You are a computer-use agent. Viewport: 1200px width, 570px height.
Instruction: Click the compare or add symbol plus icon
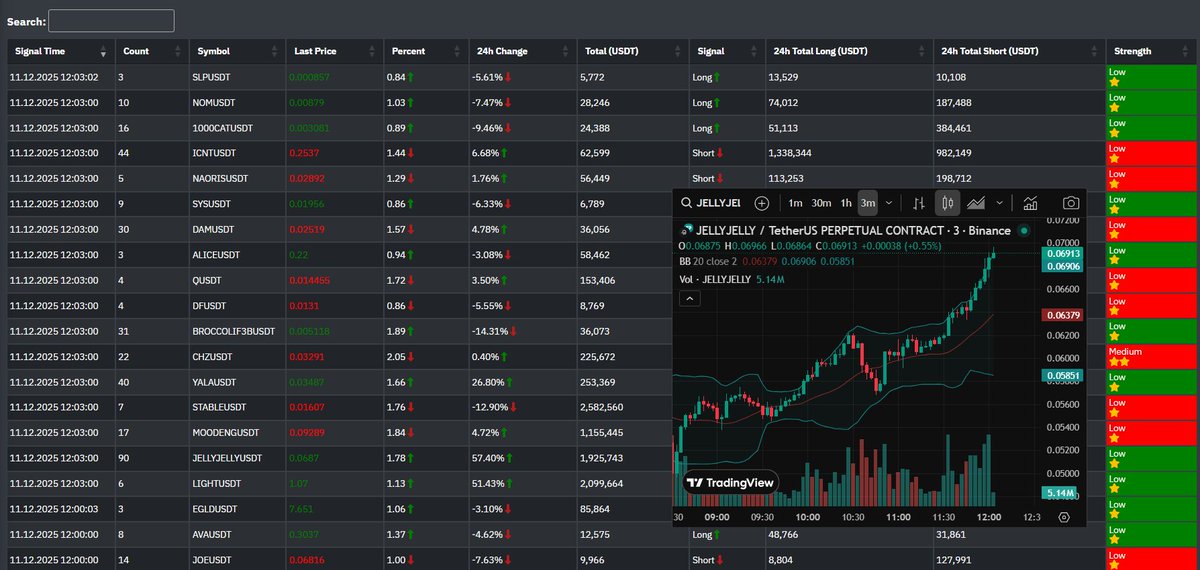pyautogui.click(x=762, y=203)
